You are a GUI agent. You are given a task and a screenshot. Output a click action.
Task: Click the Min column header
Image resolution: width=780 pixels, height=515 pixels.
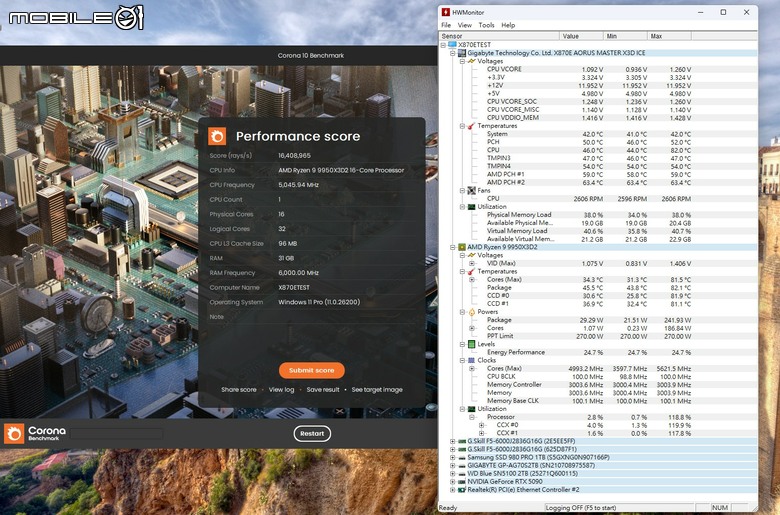point(625,36)
